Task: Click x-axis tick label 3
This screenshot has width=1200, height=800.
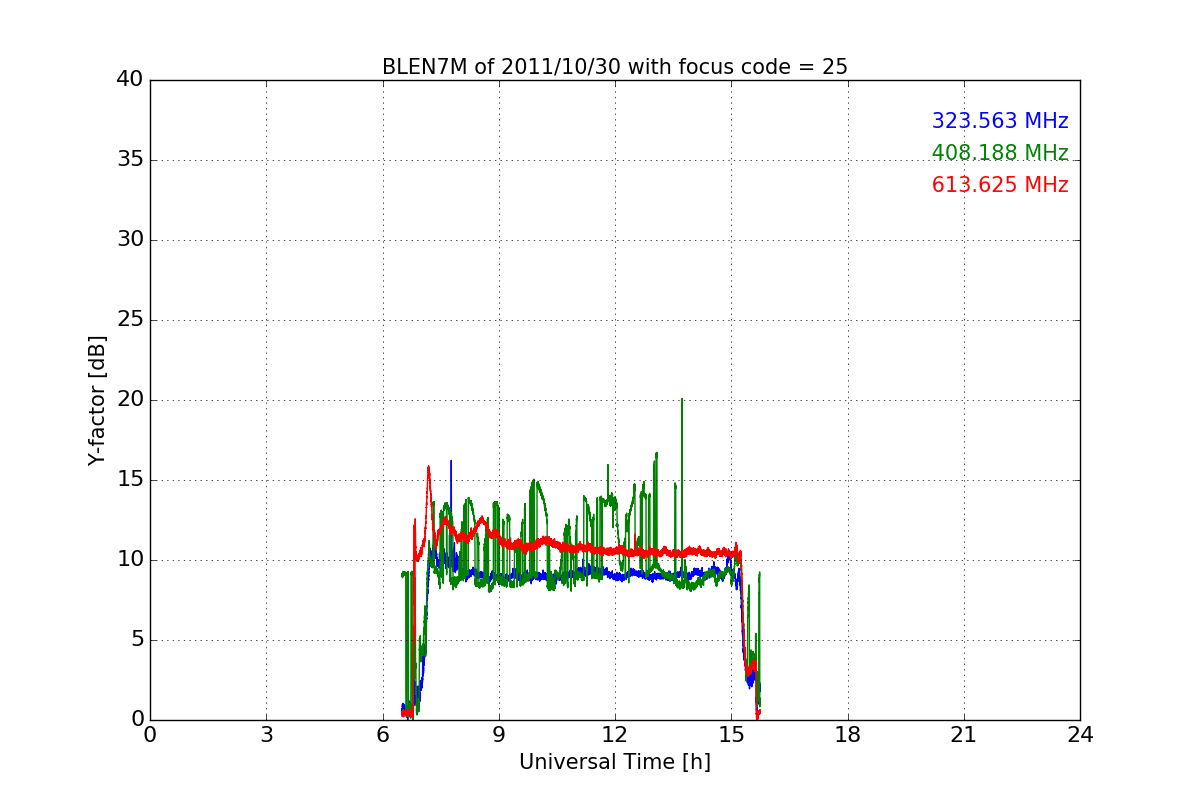Action: click(x=266, y=735)
